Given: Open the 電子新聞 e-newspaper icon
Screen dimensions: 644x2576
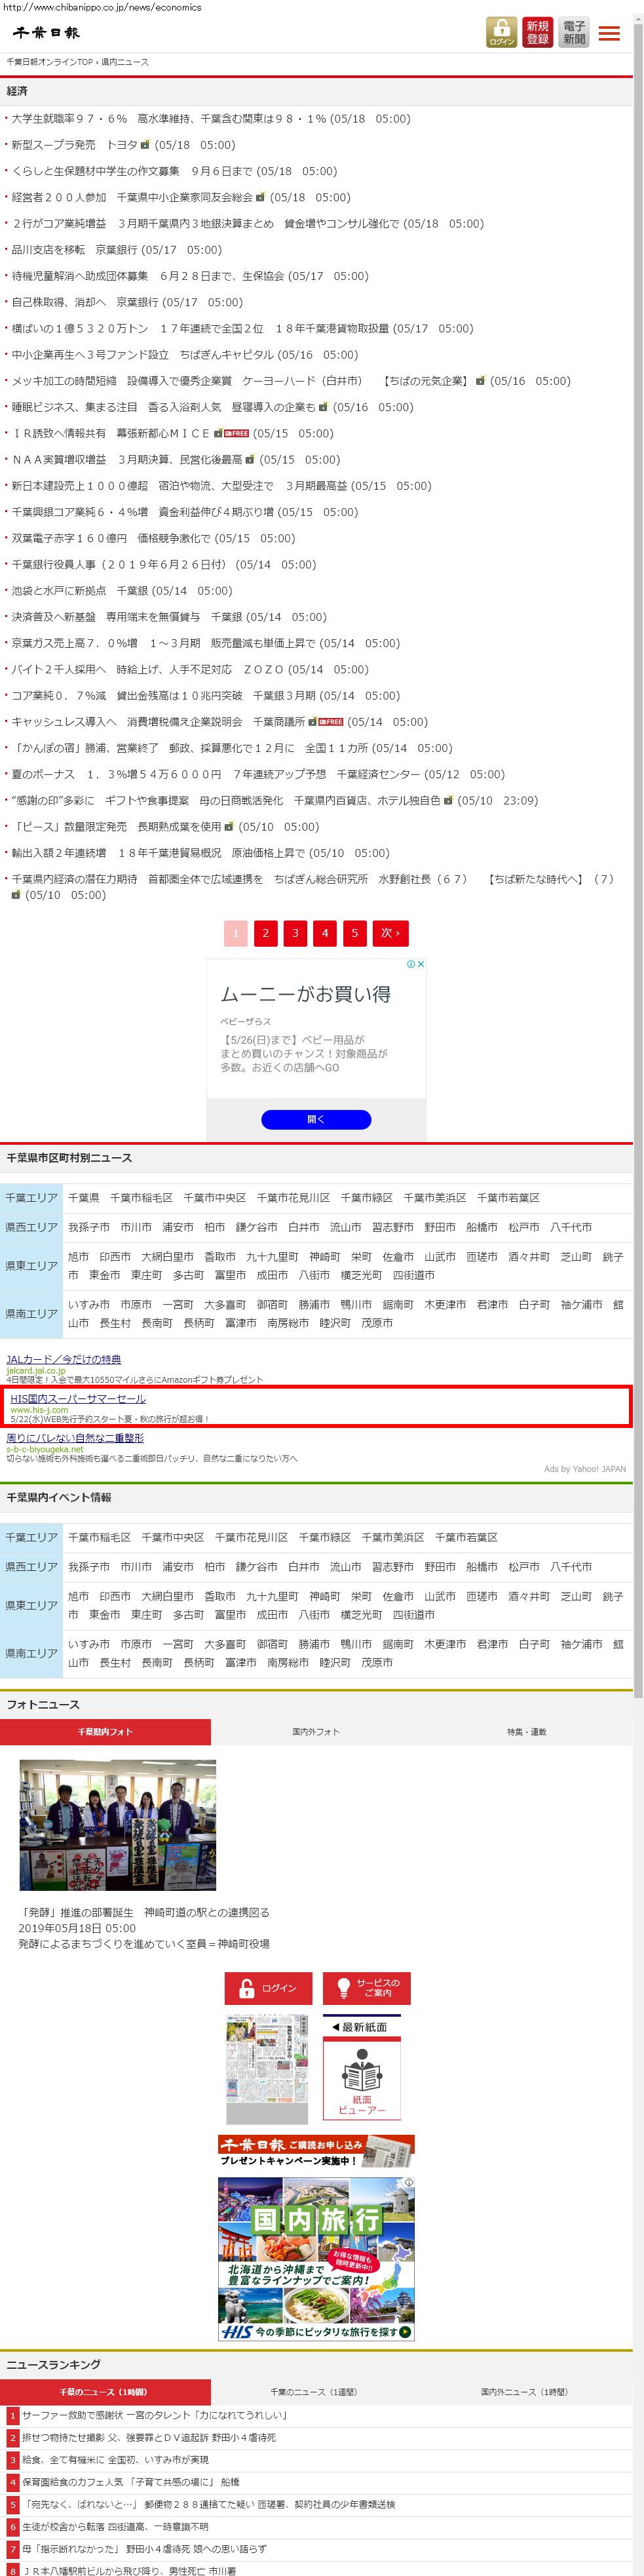Looking at the screenshot, I should [574, 32].
